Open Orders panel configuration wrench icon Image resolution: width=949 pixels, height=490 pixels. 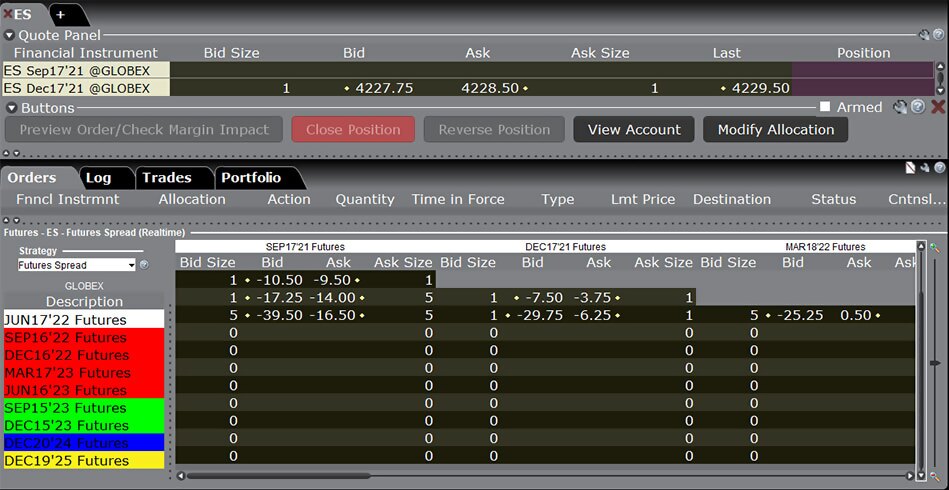(x=925, y=168)
